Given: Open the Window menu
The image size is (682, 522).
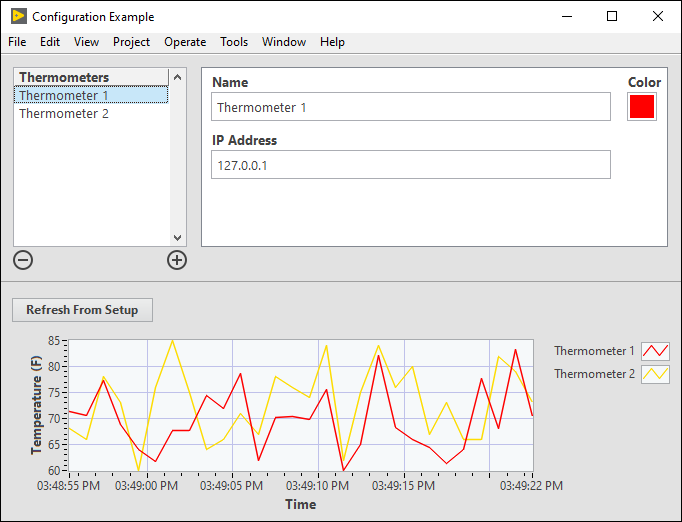Looking at the screenshot, I should pos(284,42).
